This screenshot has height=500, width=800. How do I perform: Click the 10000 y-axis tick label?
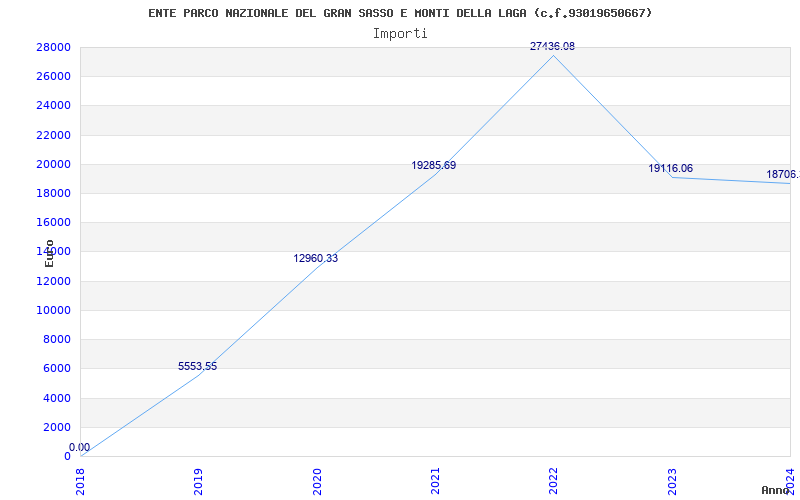pos(53,310)
